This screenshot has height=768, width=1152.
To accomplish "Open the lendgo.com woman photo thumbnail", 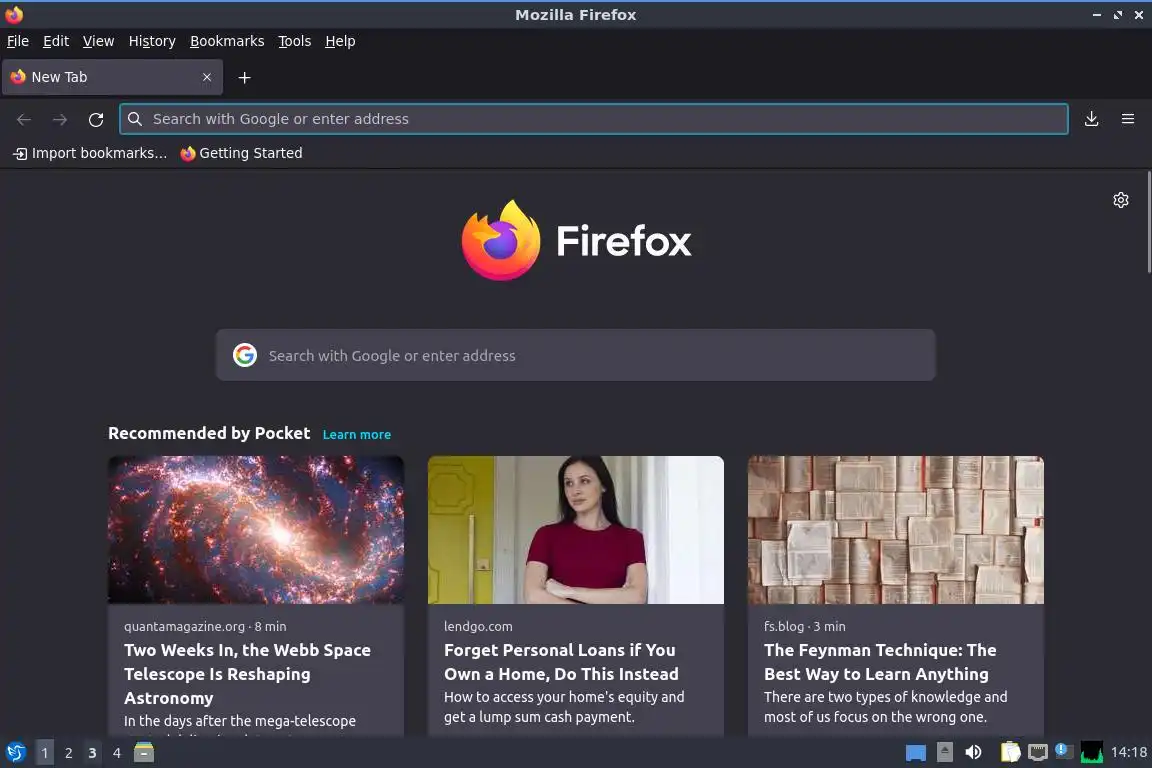I will point(575,530).
